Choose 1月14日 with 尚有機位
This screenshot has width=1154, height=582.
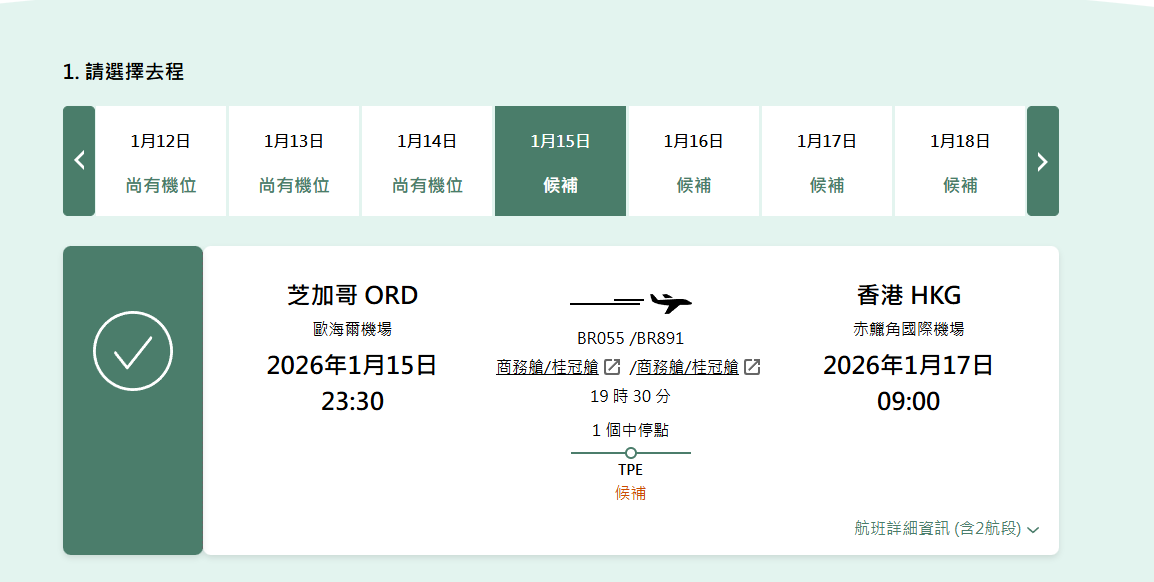(427, 161)
